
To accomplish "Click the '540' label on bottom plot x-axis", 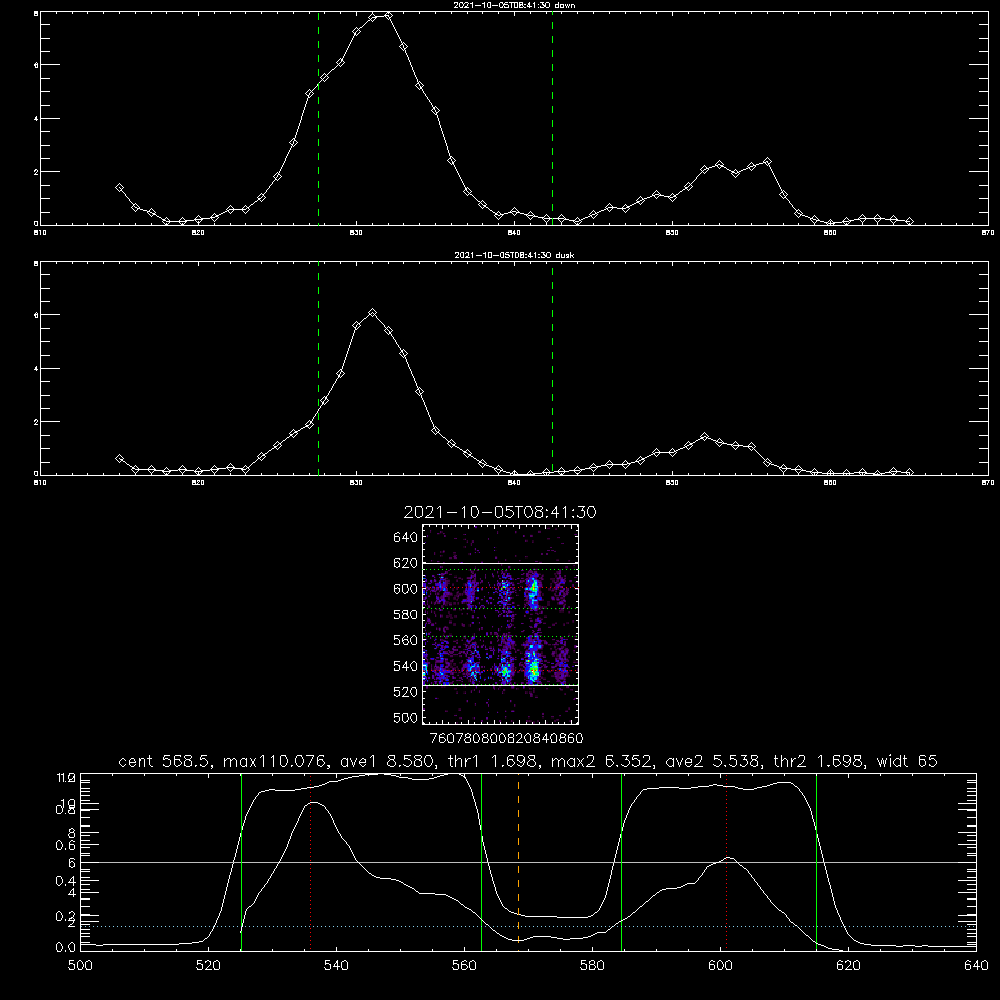I will click(x=336, y=966).
